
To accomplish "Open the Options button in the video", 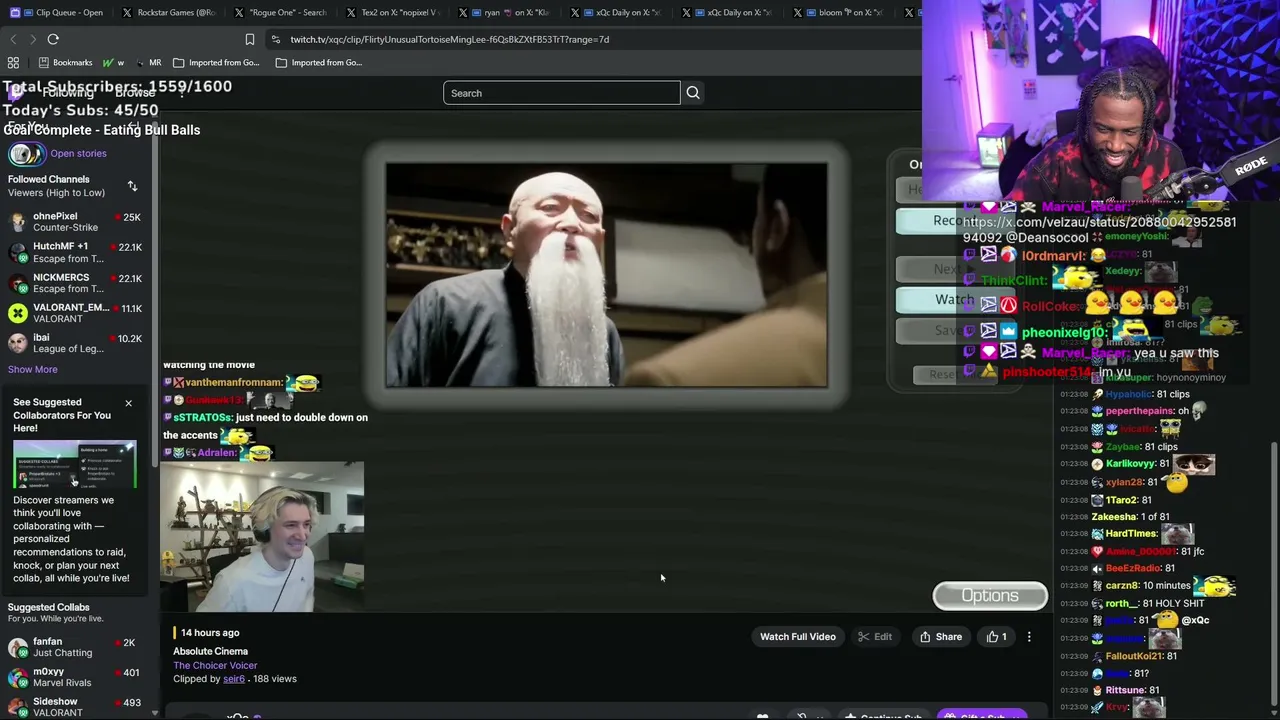I will point(990,596).
